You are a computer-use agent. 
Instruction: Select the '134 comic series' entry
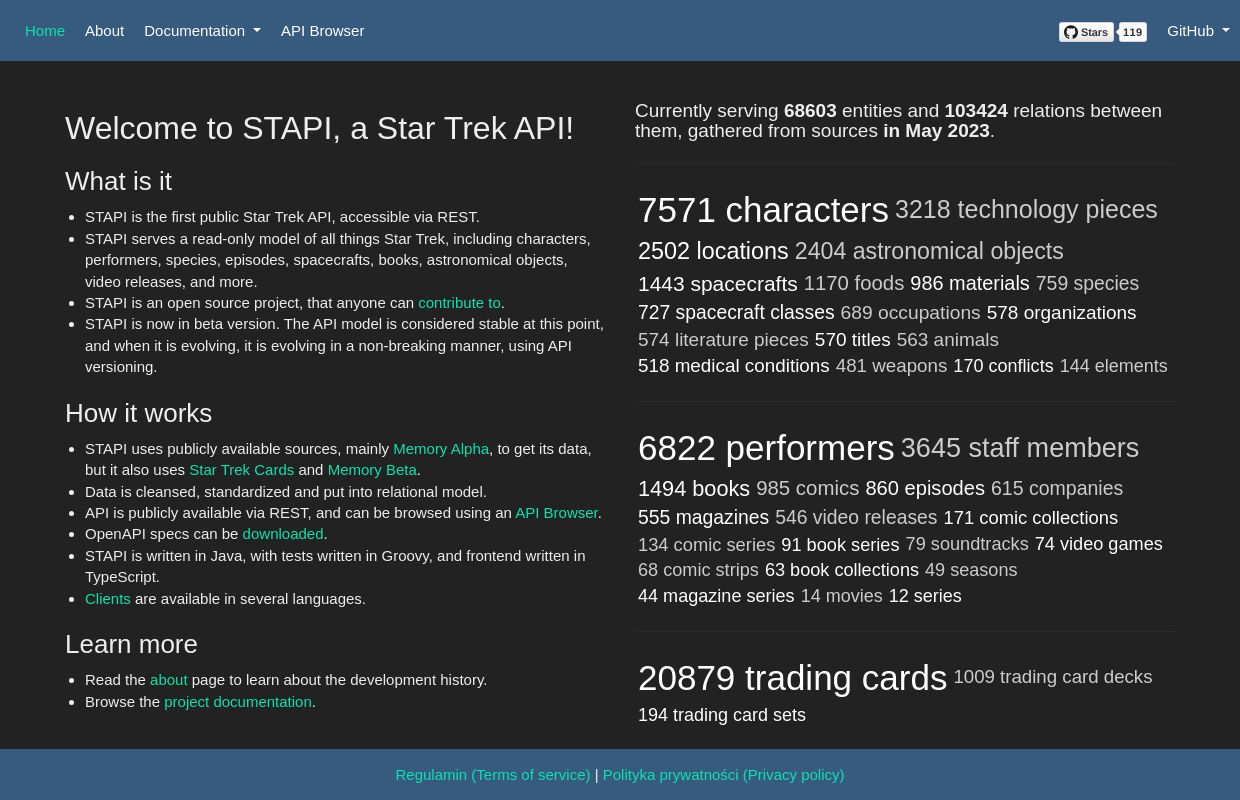707,545
